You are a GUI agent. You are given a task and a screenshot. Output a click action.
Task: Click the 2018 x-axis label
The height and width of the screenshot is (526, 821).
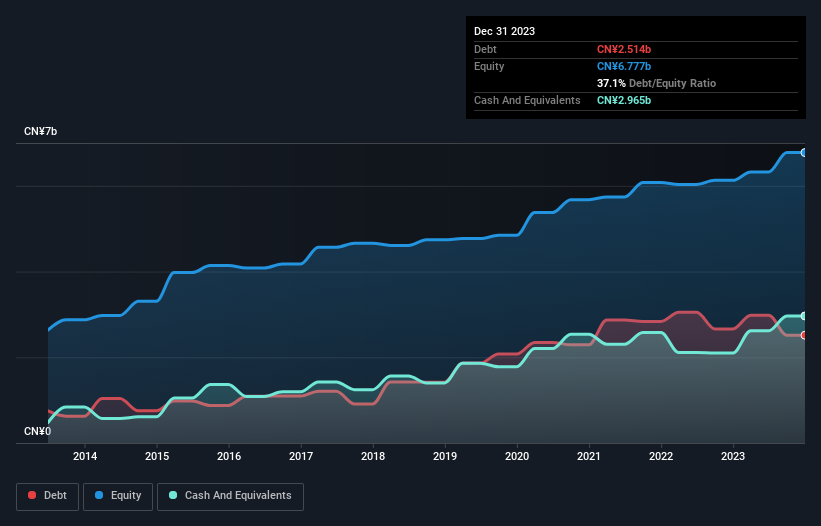click(373, 456)
